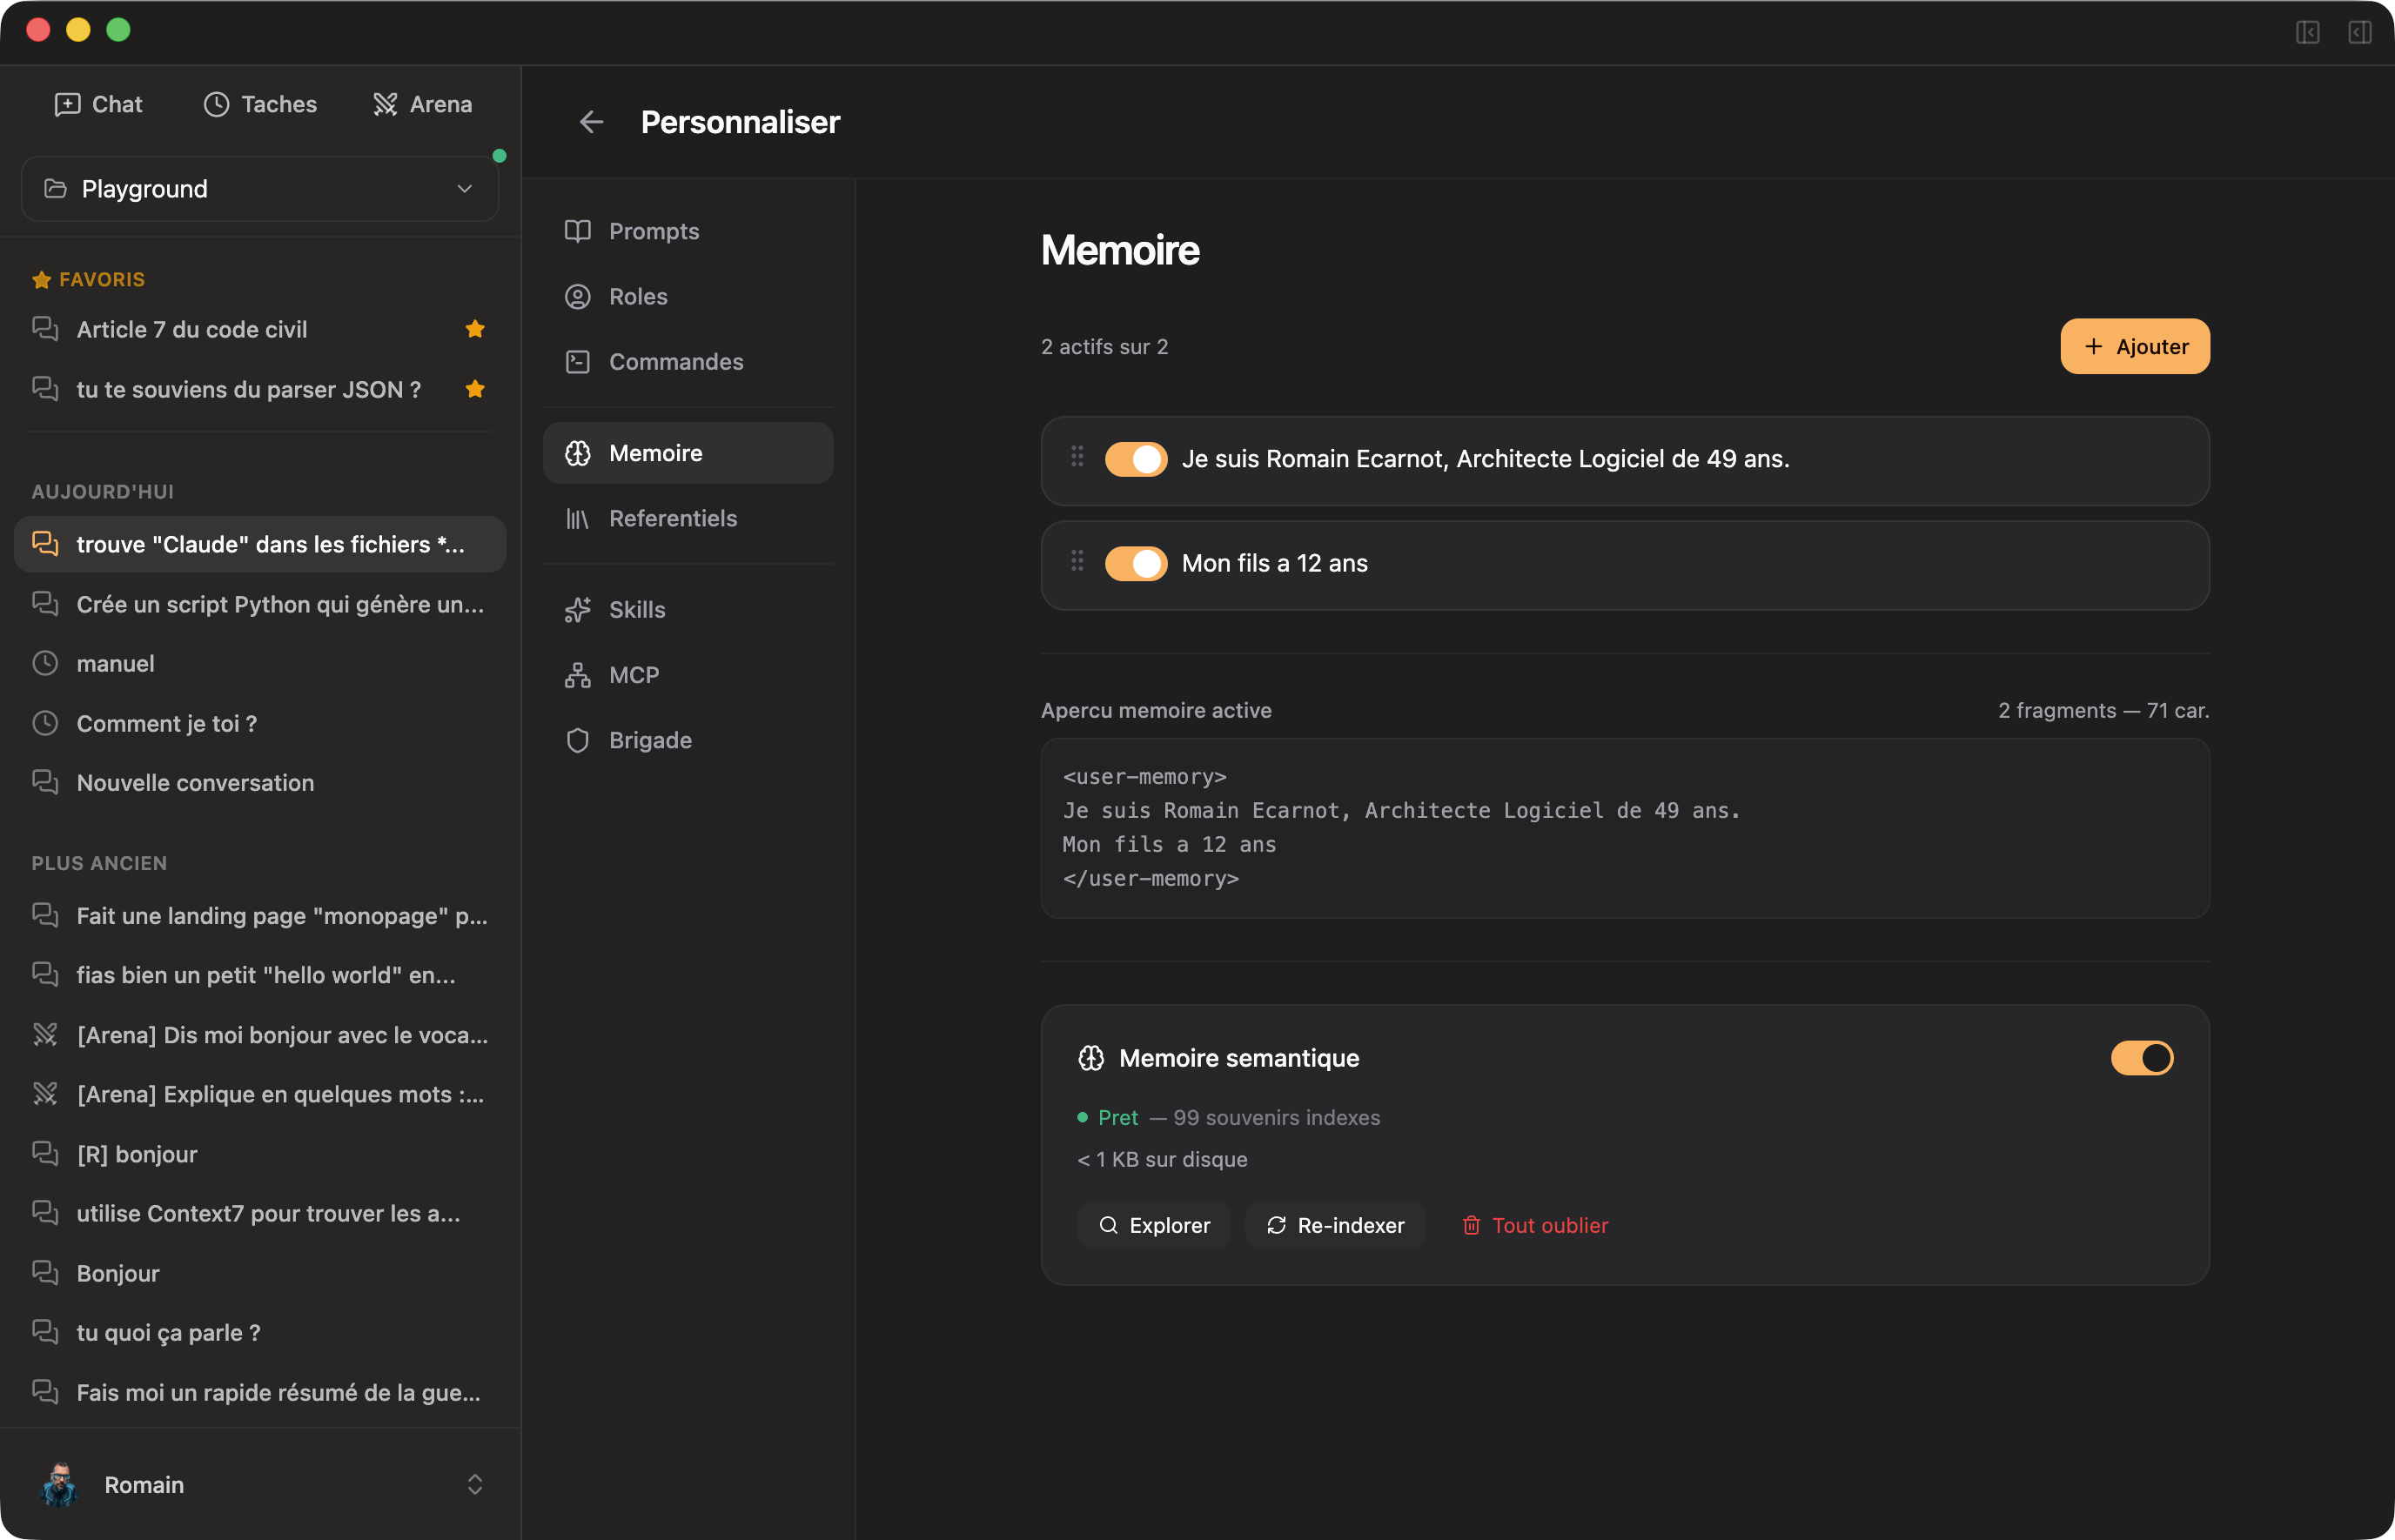Open the Brigade shield section
Screen dimensions: 2395x1540
(649, 740)
